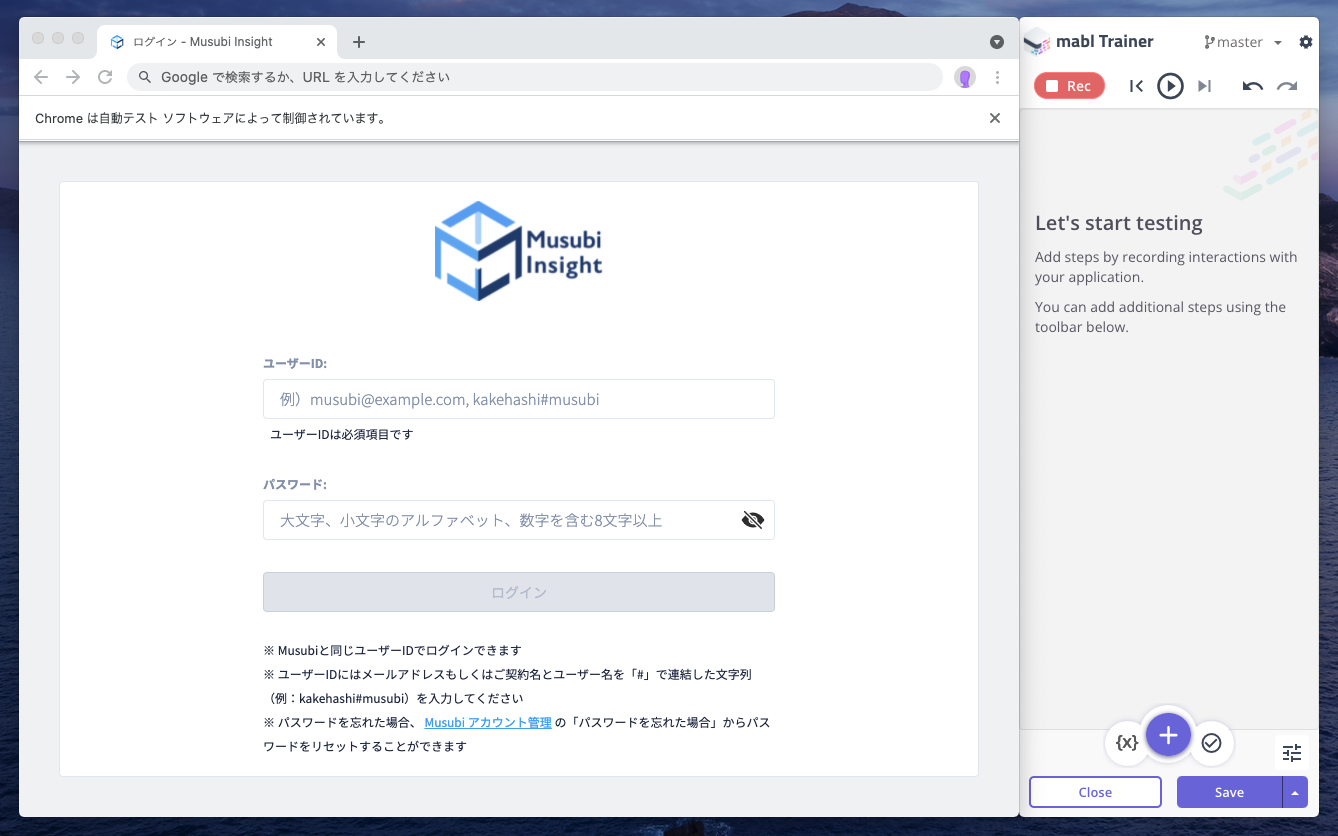Toggle the Rec recording button
The image size is (1338, 836).
[x=1069, y=86]
